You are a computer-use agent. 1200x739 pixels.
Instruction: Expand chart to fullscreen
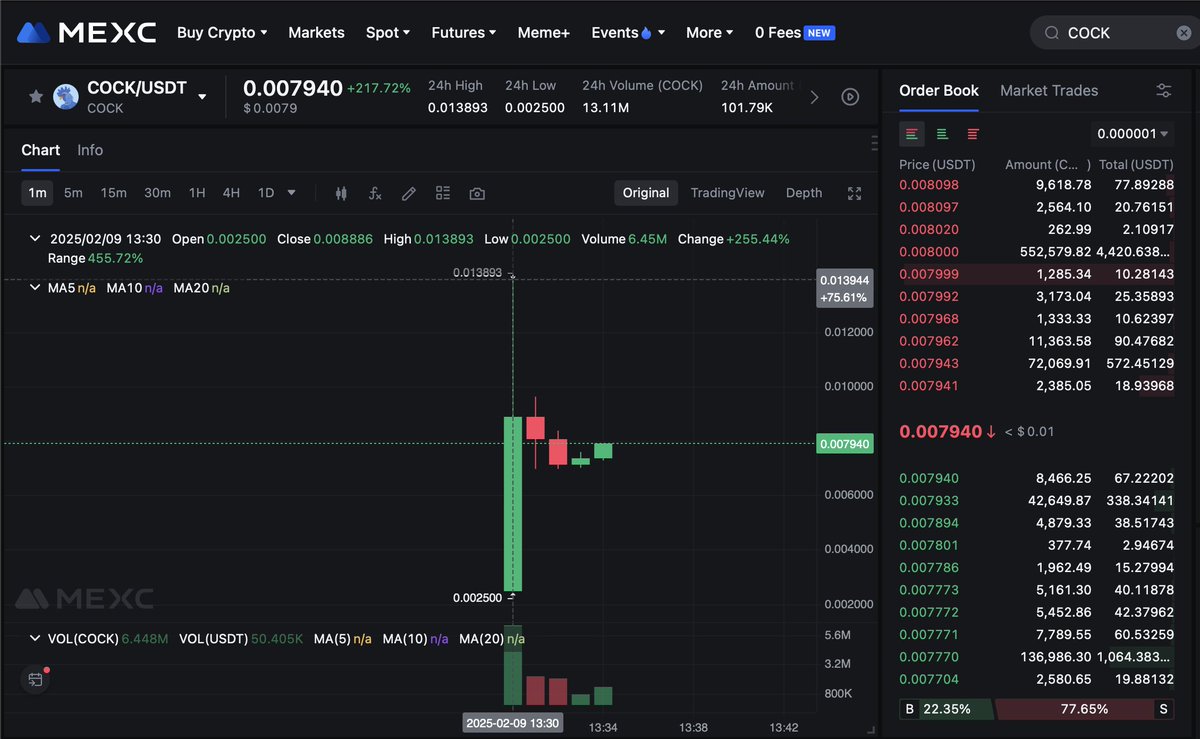(x=854, y=193)
